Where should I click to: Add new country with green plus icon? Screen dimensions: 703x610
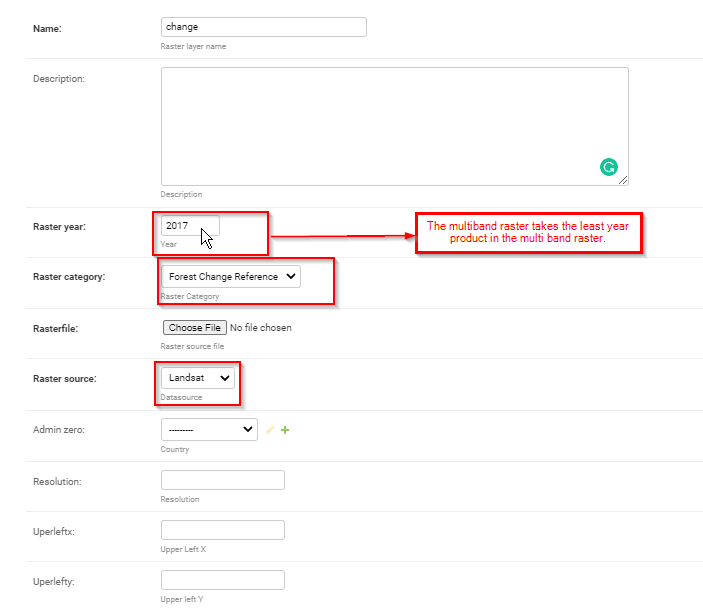(x=285, y=430)
